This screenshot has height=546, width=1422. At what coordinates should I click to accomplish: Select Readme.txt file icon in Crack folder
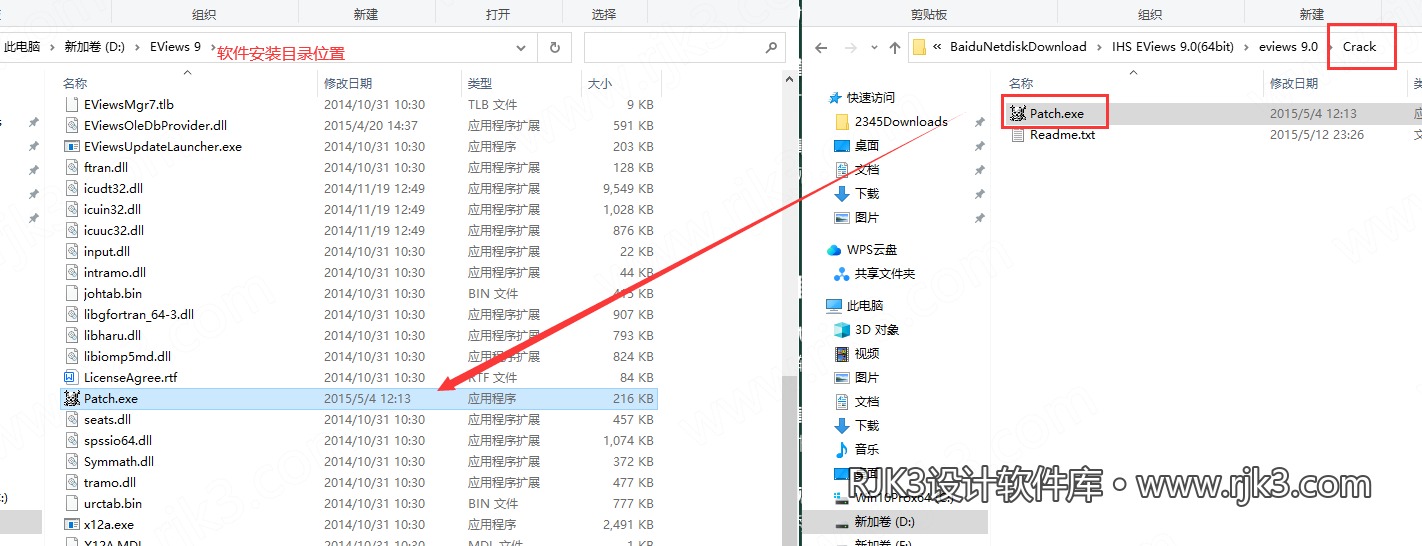[1018, 135]
